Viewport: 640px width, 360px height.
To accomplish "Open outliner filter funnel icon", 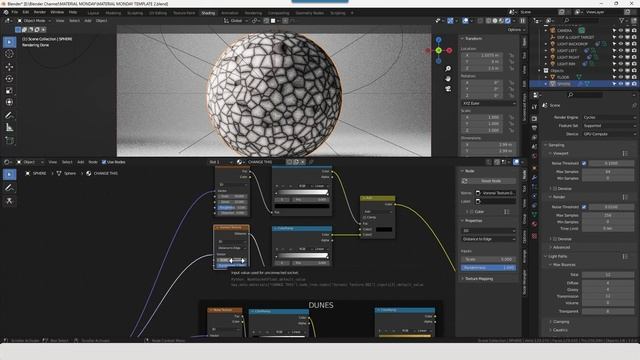I will click(x=622, y=20).
